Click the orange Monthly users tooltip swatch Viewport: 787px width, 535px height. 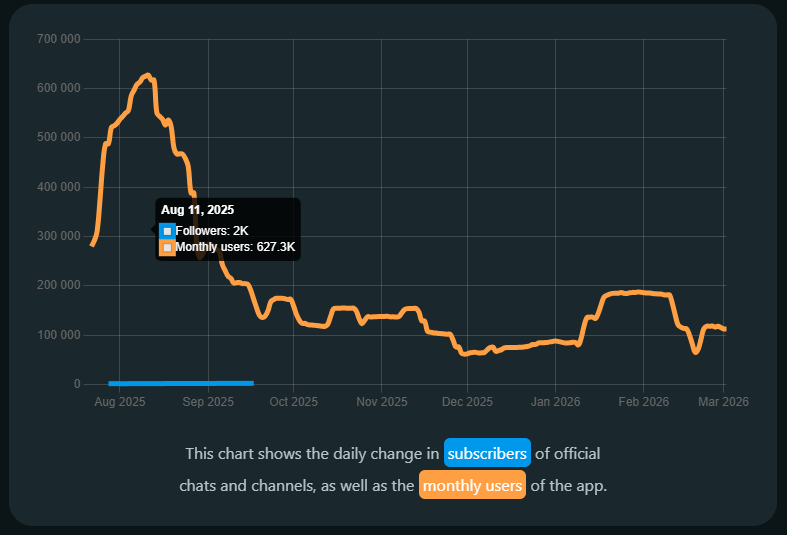167,246
